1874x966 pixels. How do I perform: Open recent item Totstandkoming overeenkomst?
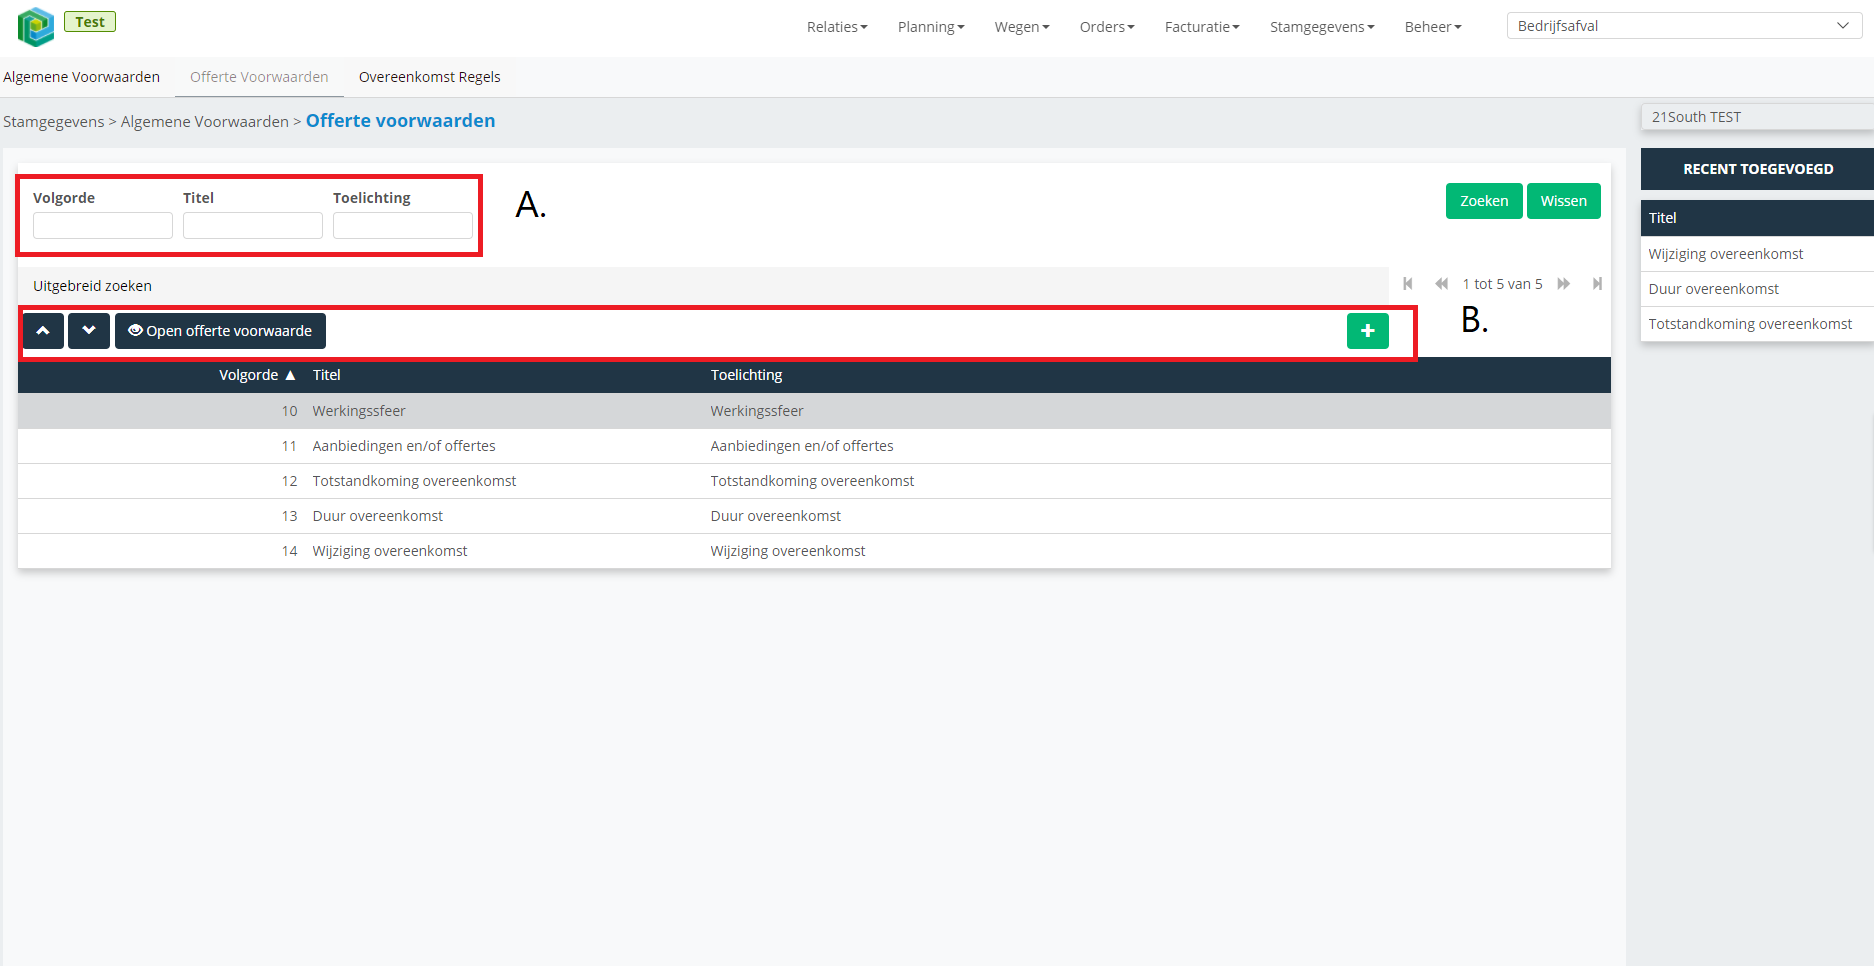click(1750, 324)
